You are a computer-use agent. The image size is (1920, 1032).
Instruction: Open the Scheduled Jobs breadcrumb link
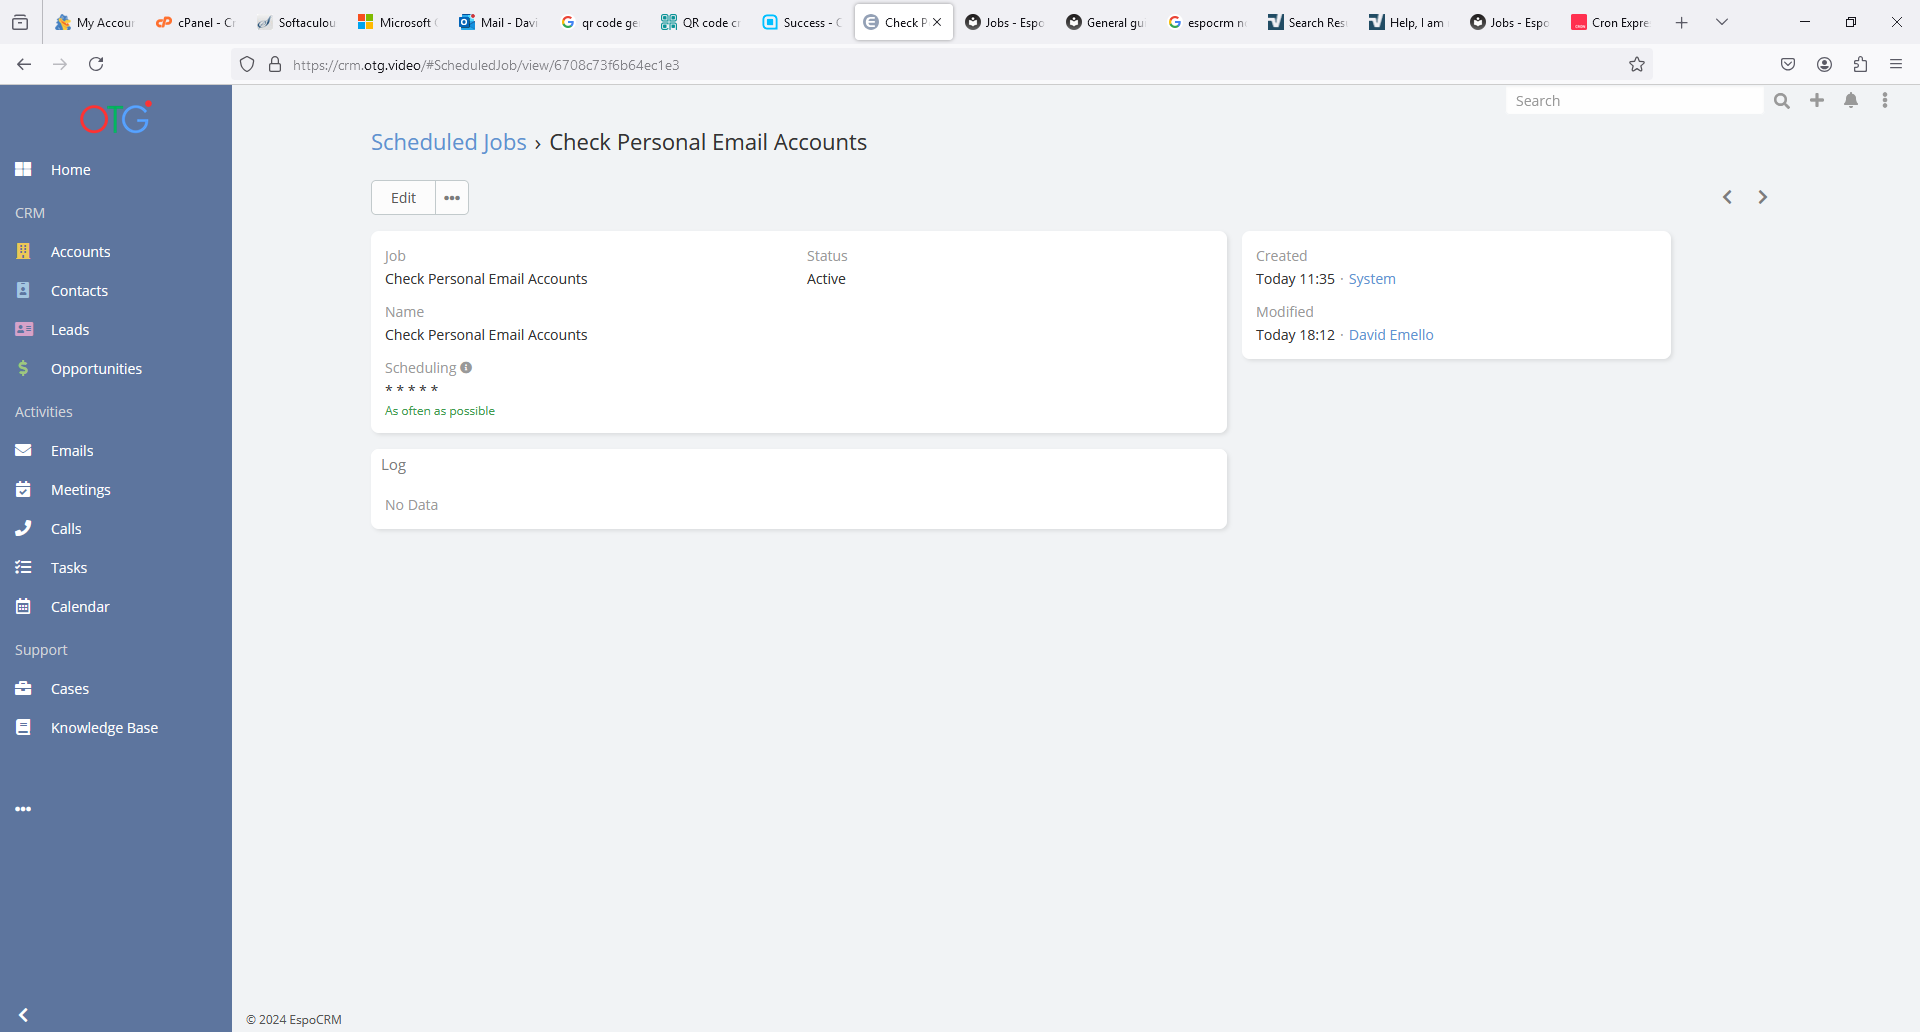(x=448, y=142)
